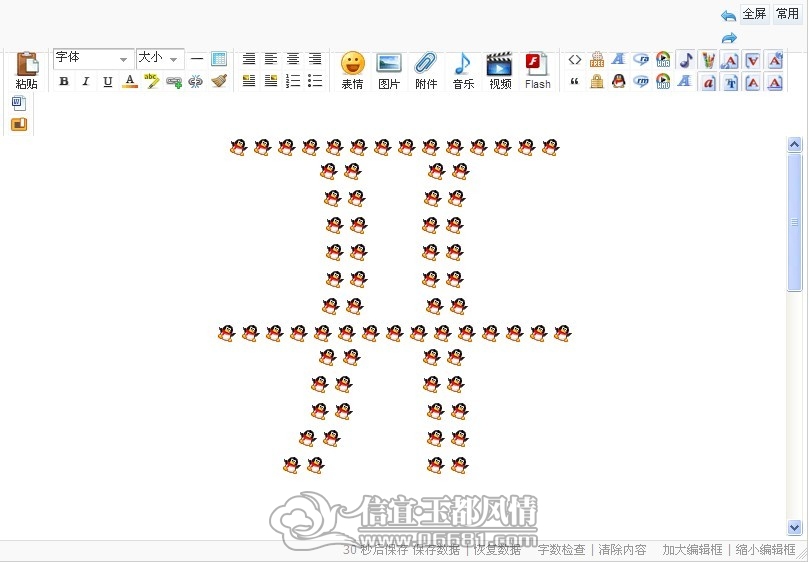Click the insert table grid icon
Viewport: 809px width, 562px height.
pos(219,59)
